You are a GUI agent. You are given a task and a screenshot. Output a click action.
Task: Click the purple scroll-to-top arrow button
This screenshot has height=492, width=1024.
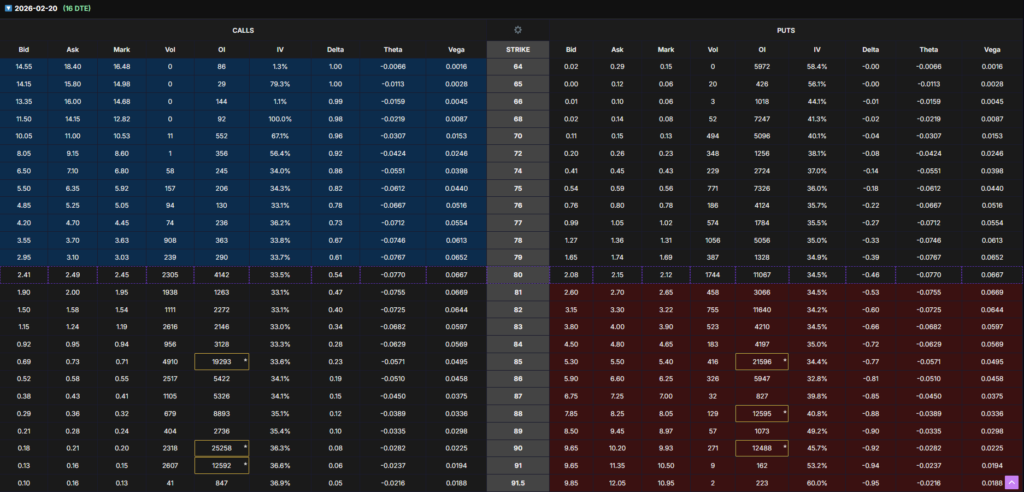click(1009, 484)
